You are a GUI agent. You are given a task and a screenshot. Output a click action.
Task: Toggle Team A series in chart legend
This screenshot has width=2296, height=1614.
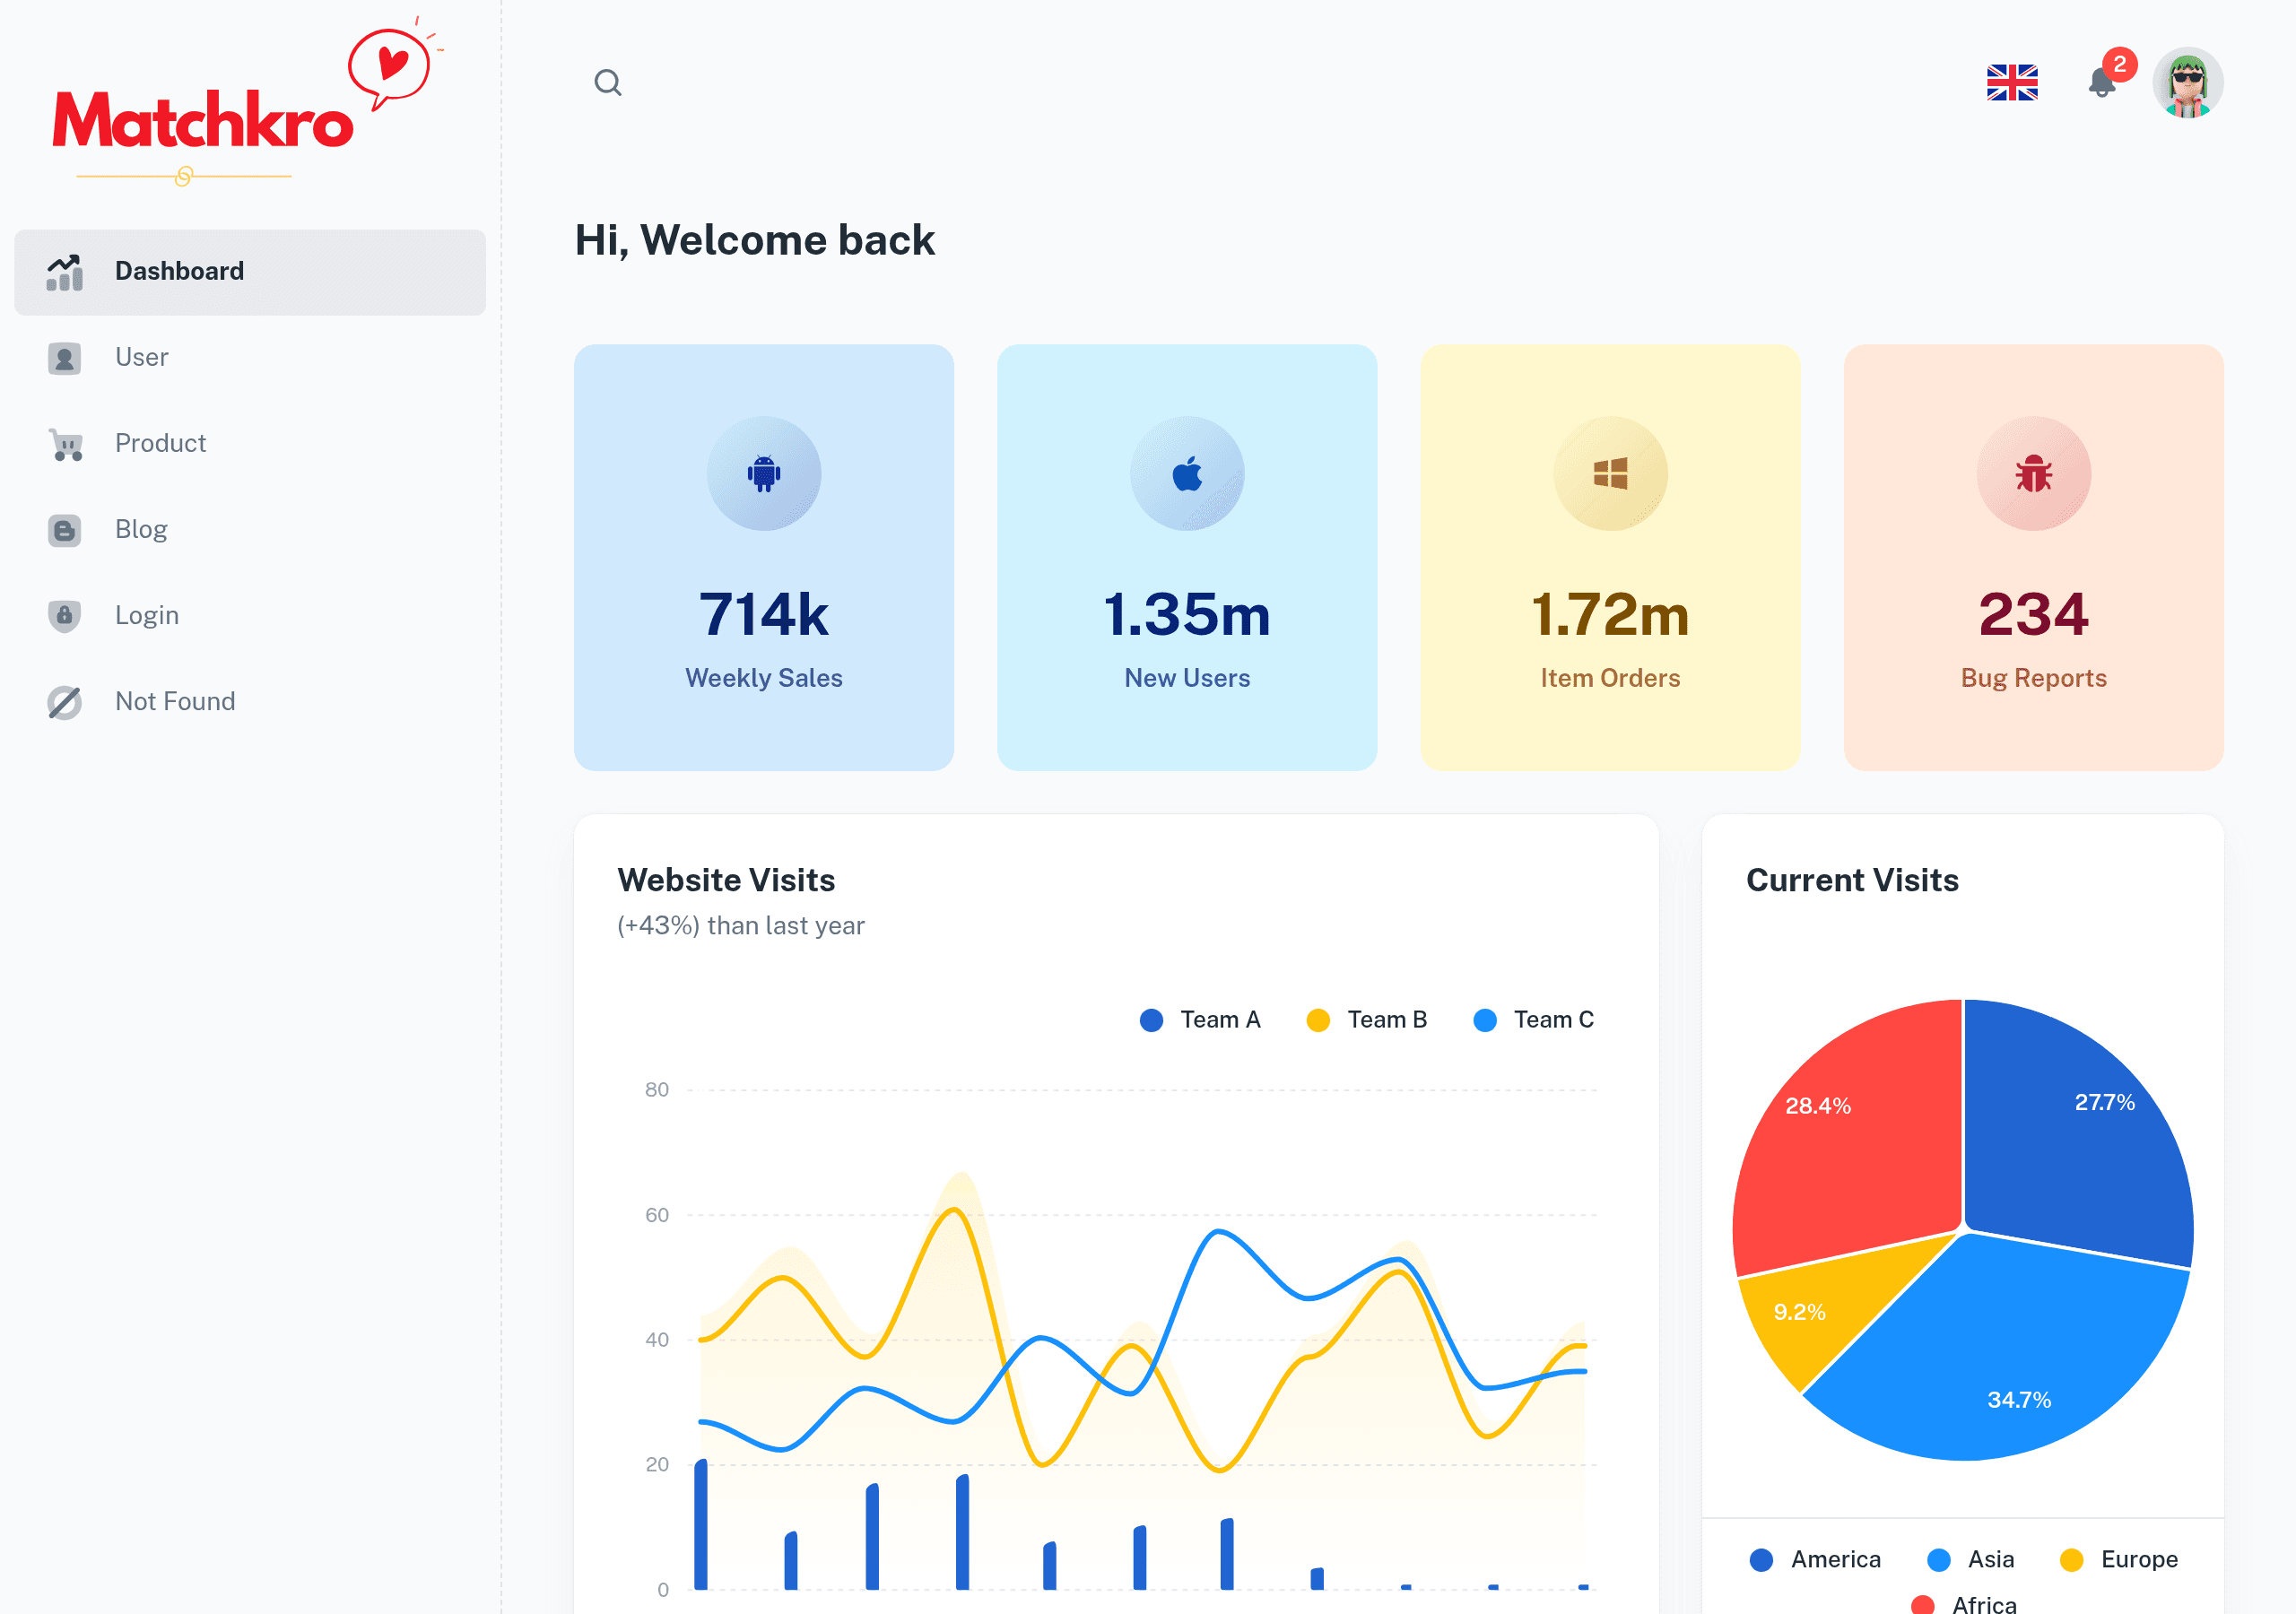point(1200,1020)
